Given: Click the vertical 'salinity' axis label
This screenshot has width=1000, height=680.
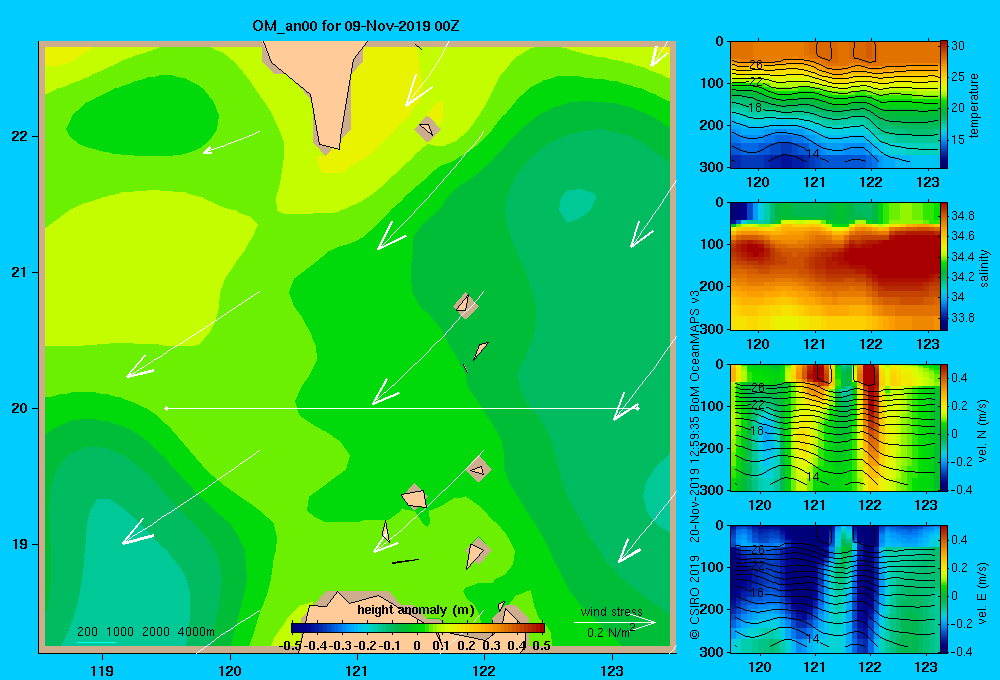Looking at the screenshot, I should click(x=985, y=268).
